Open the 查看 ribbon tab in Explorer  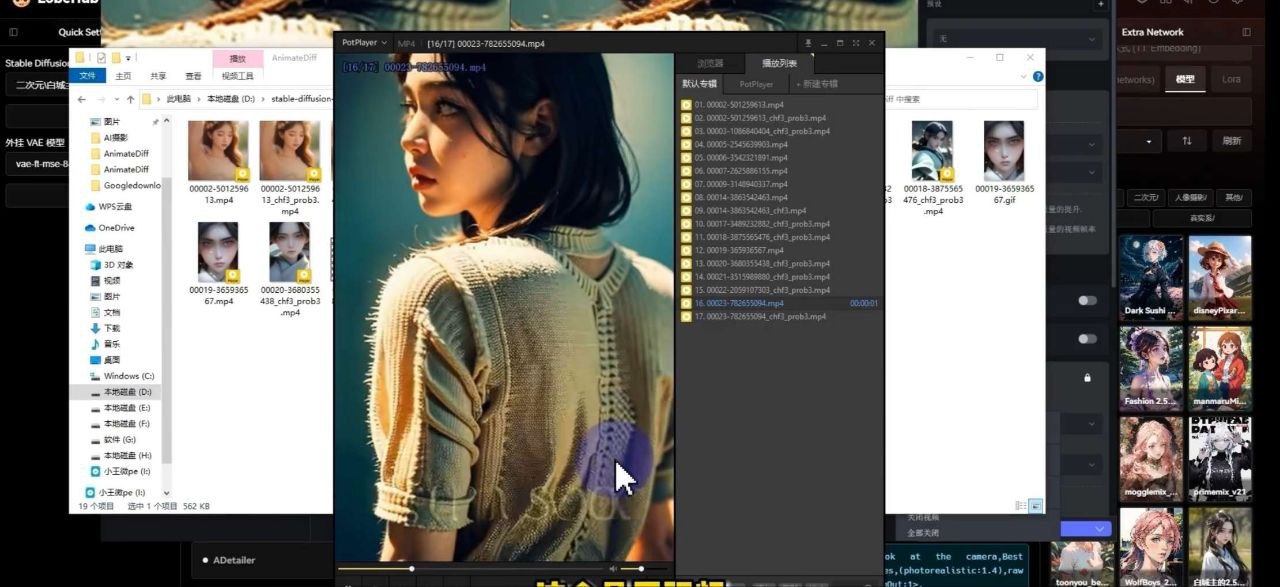(193, 76)
